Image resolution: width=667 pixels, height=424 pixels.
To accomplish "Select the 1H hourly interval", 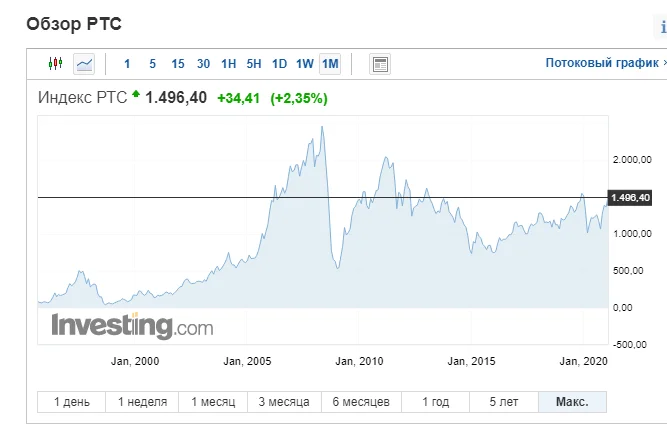I will [229, 64].
